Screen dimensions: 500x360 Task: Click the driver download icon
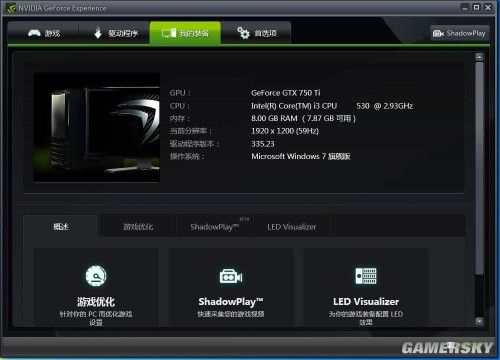[x=98, y=33]
